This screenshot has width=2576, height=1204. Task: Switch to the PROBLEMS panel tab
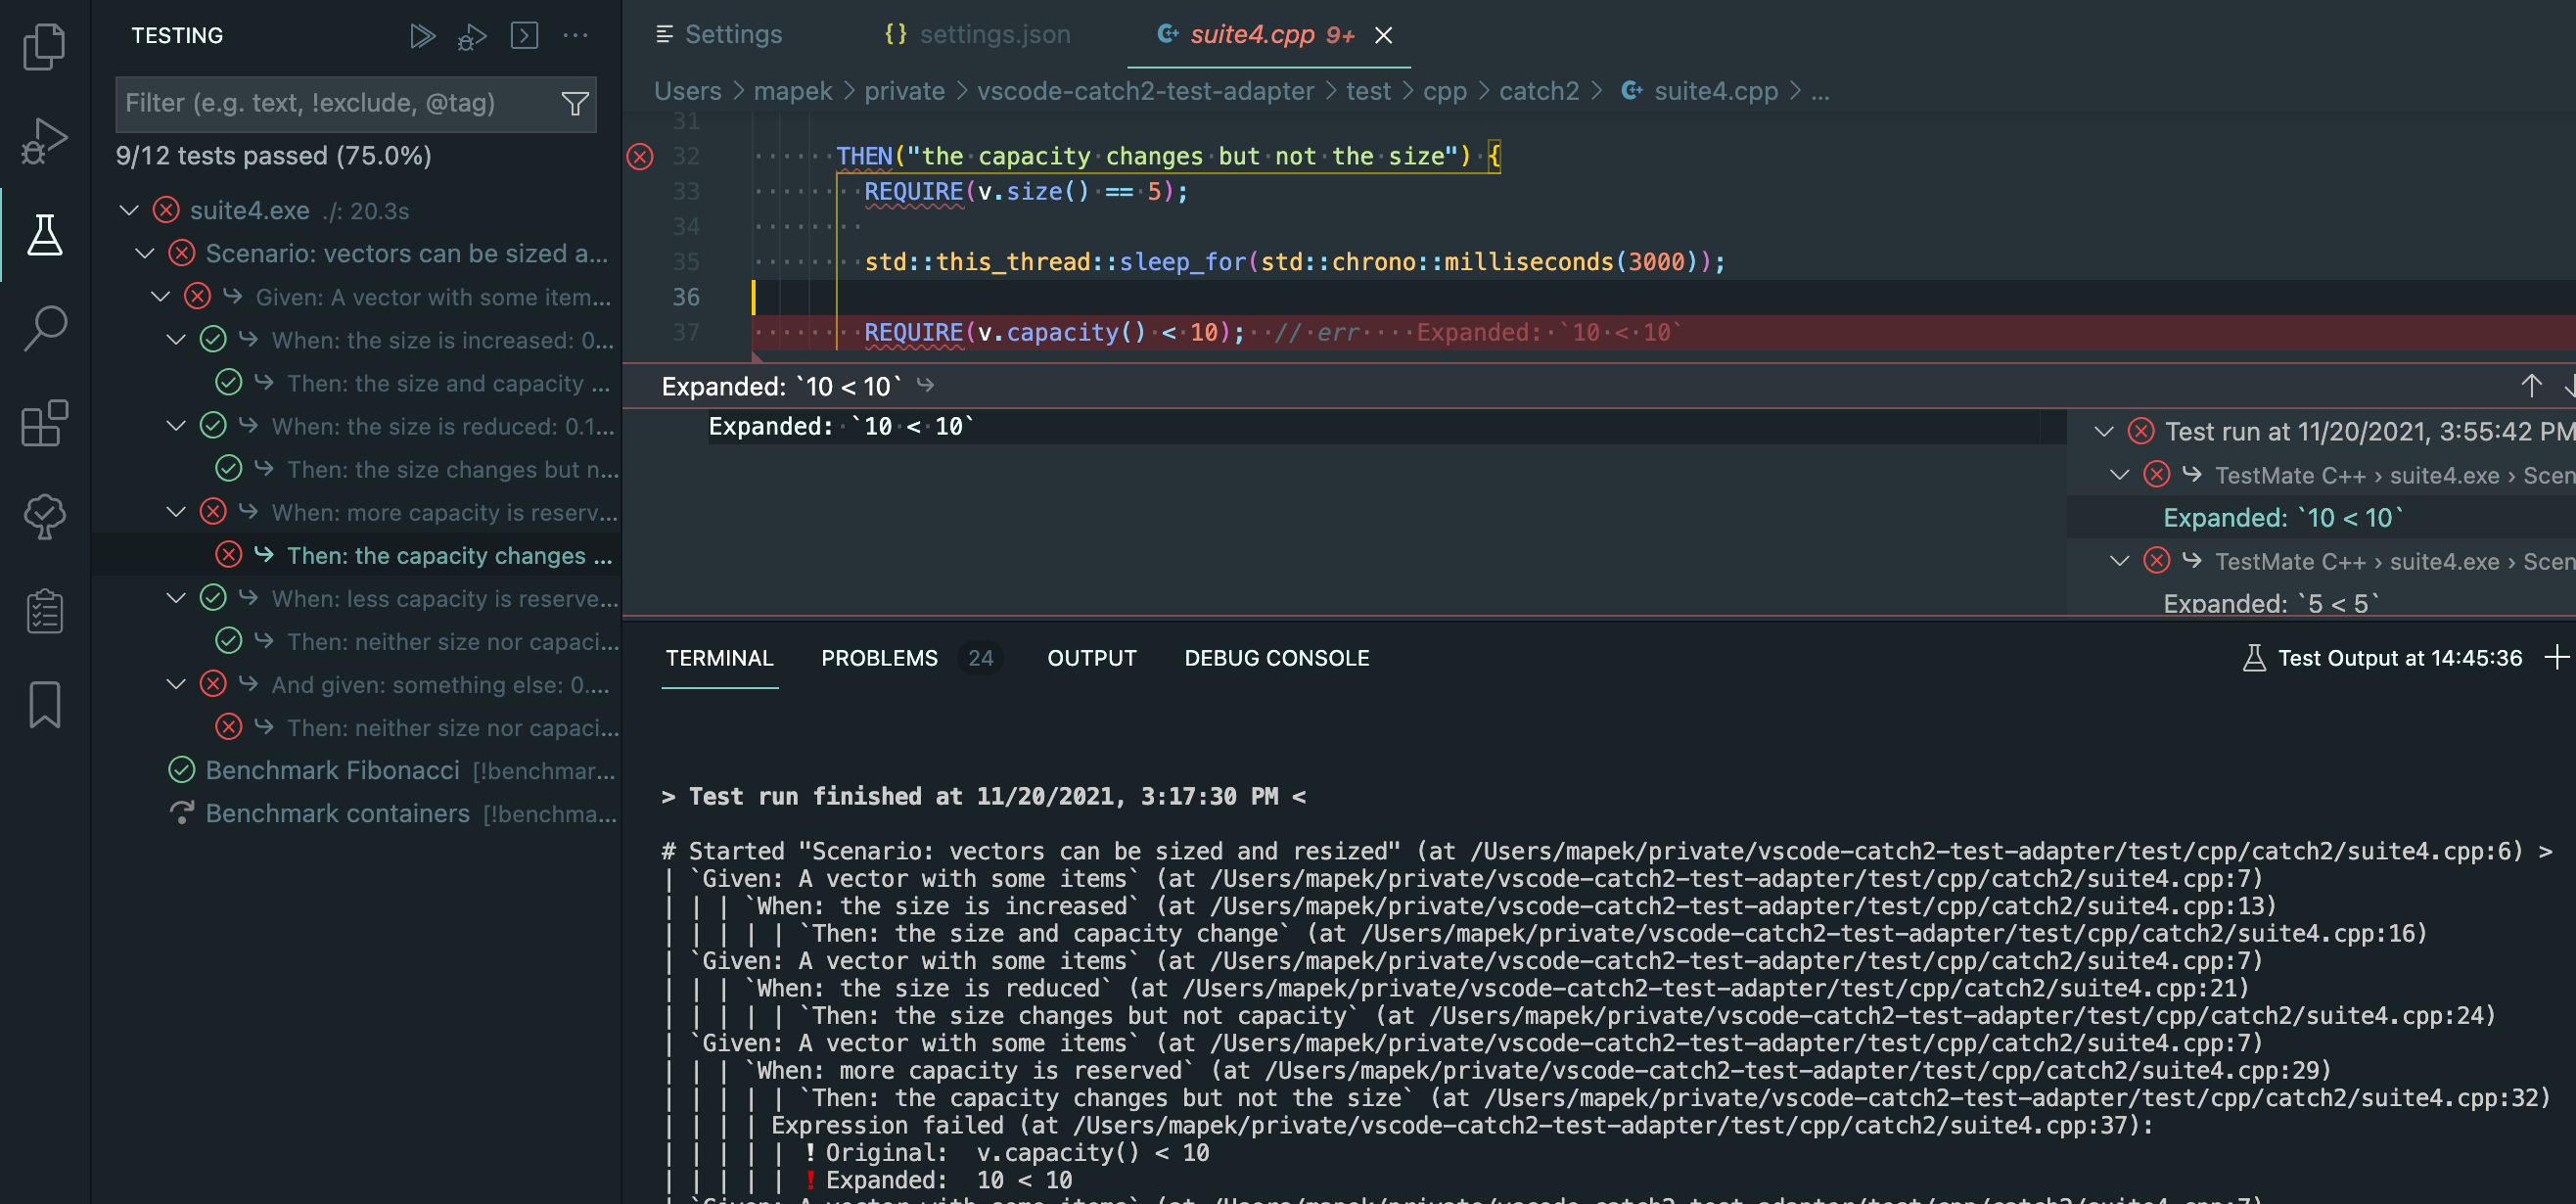pyautogui.click(x=879, y=658)
